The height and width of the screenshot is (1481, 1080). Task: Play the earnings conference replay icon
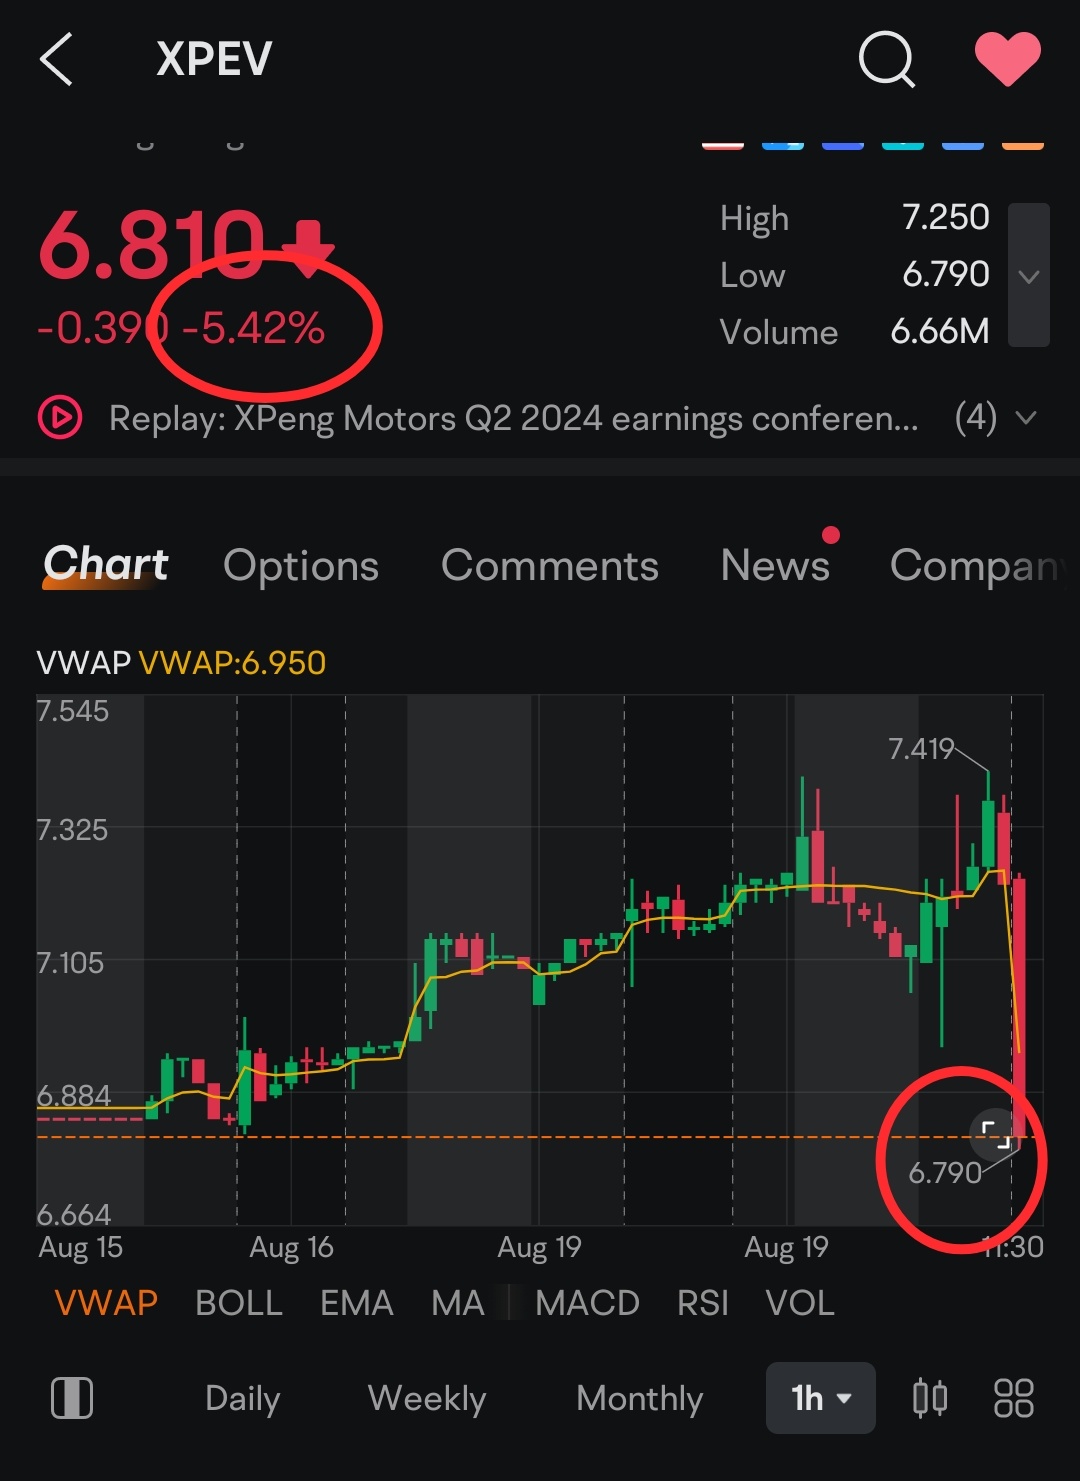(60, 418)
